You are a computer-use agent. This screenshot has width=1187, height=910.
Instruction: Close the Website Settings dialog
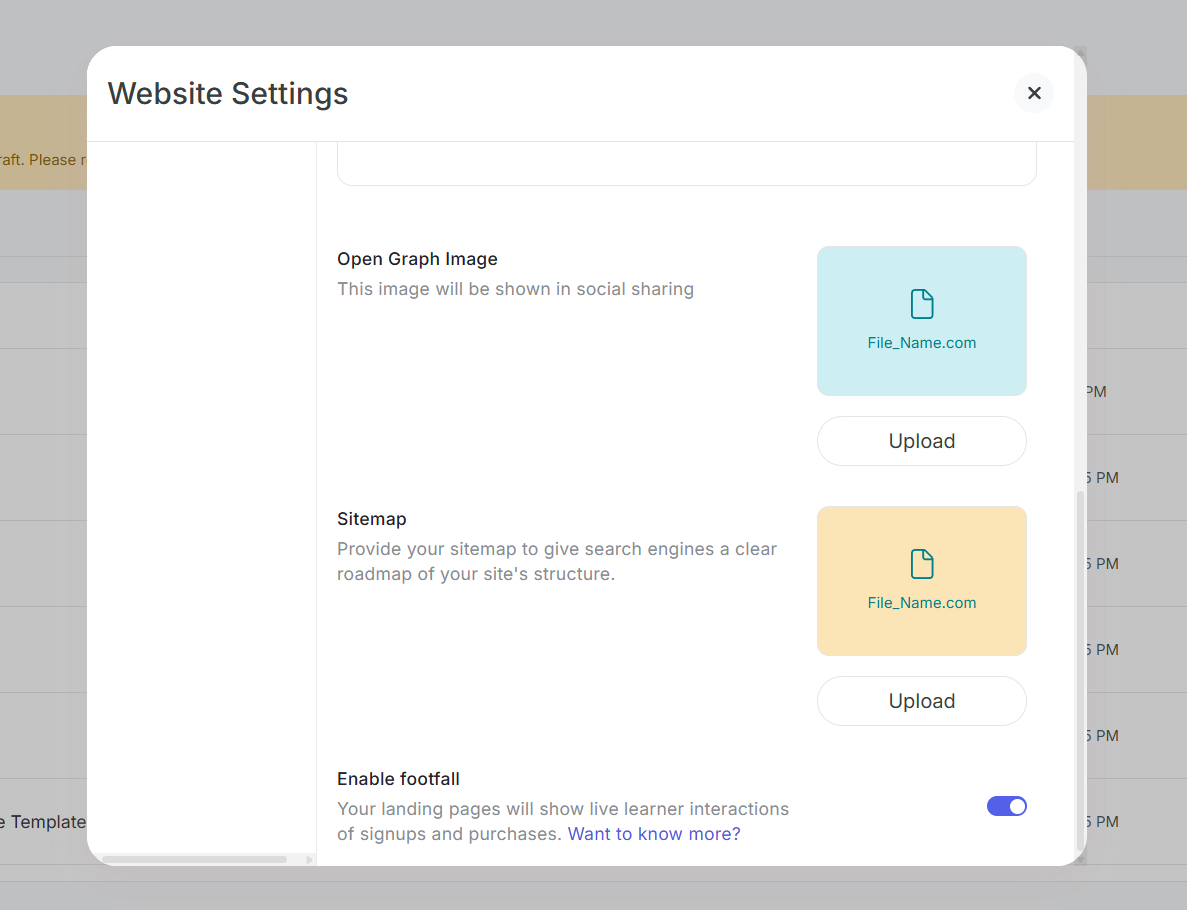click(1034, 93)
